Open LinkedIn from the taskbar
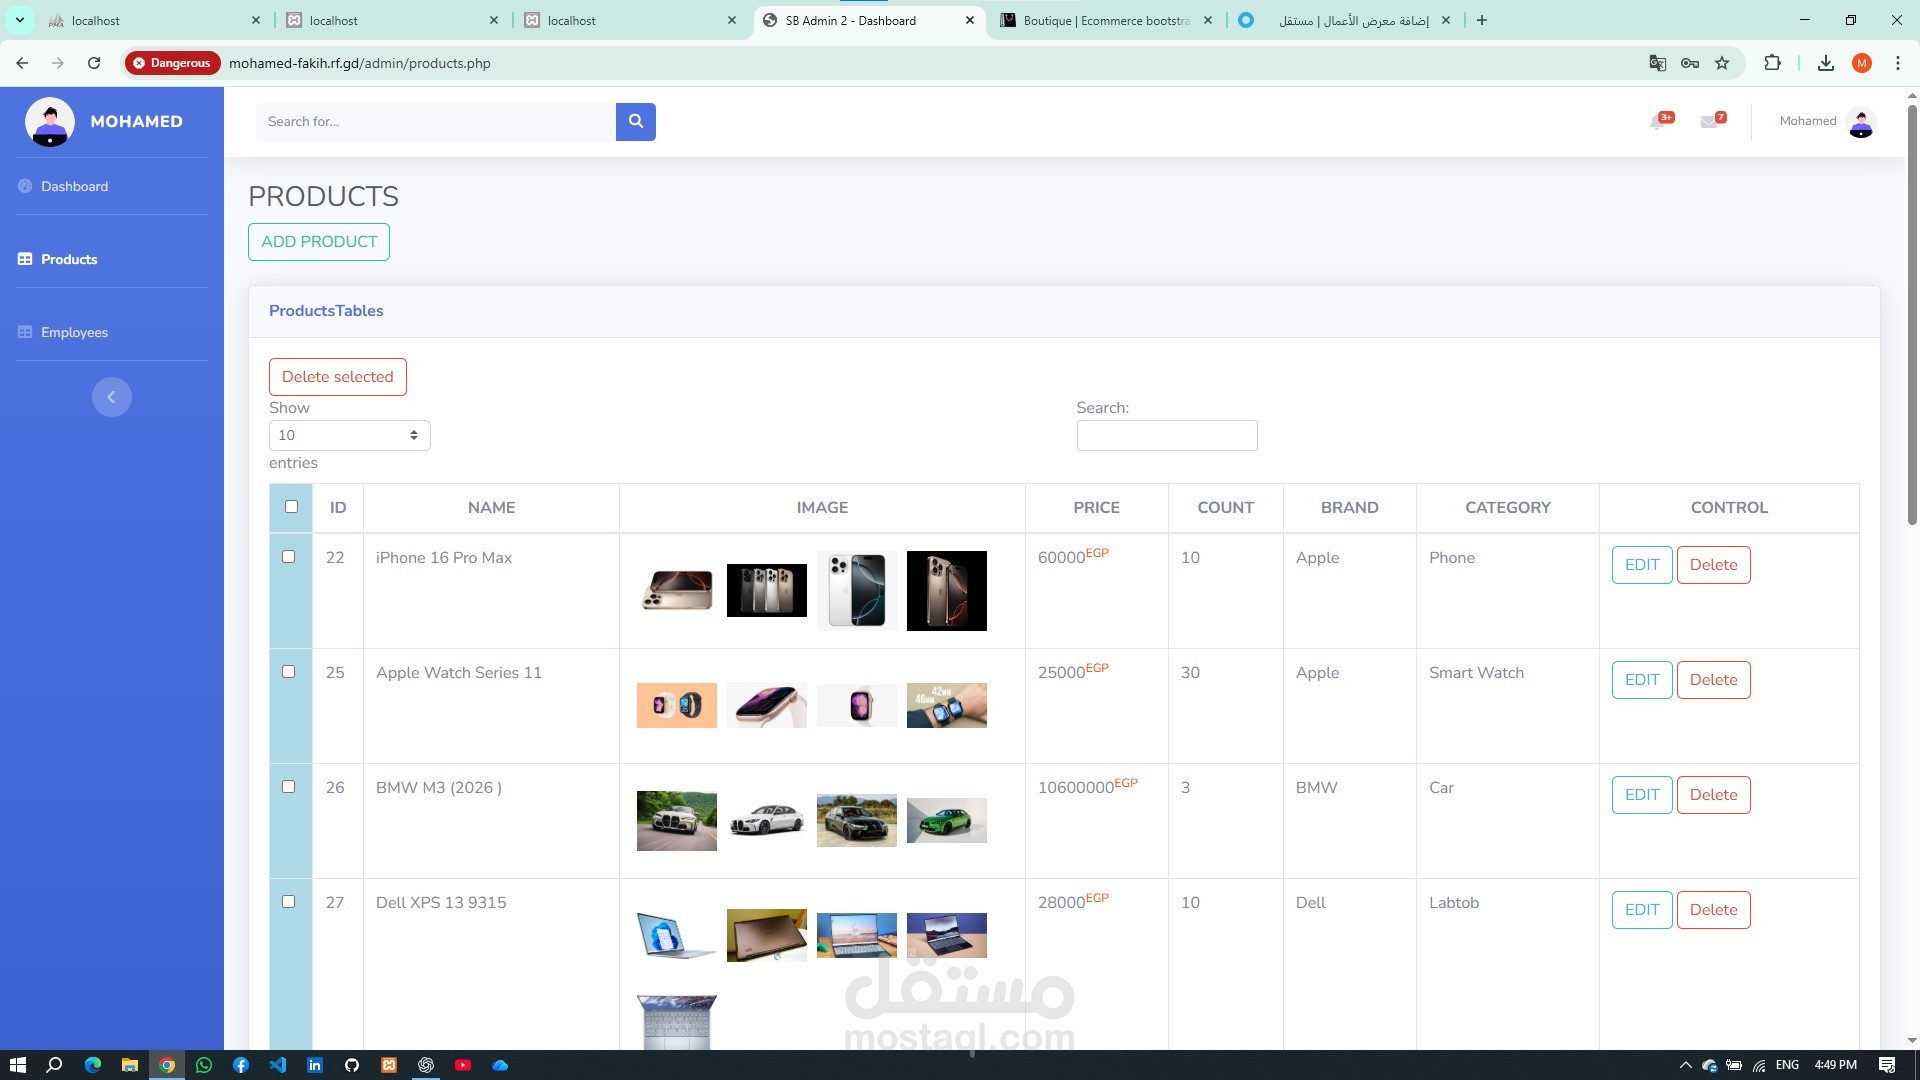1920x1080 pixels. tap(315, 1065)
